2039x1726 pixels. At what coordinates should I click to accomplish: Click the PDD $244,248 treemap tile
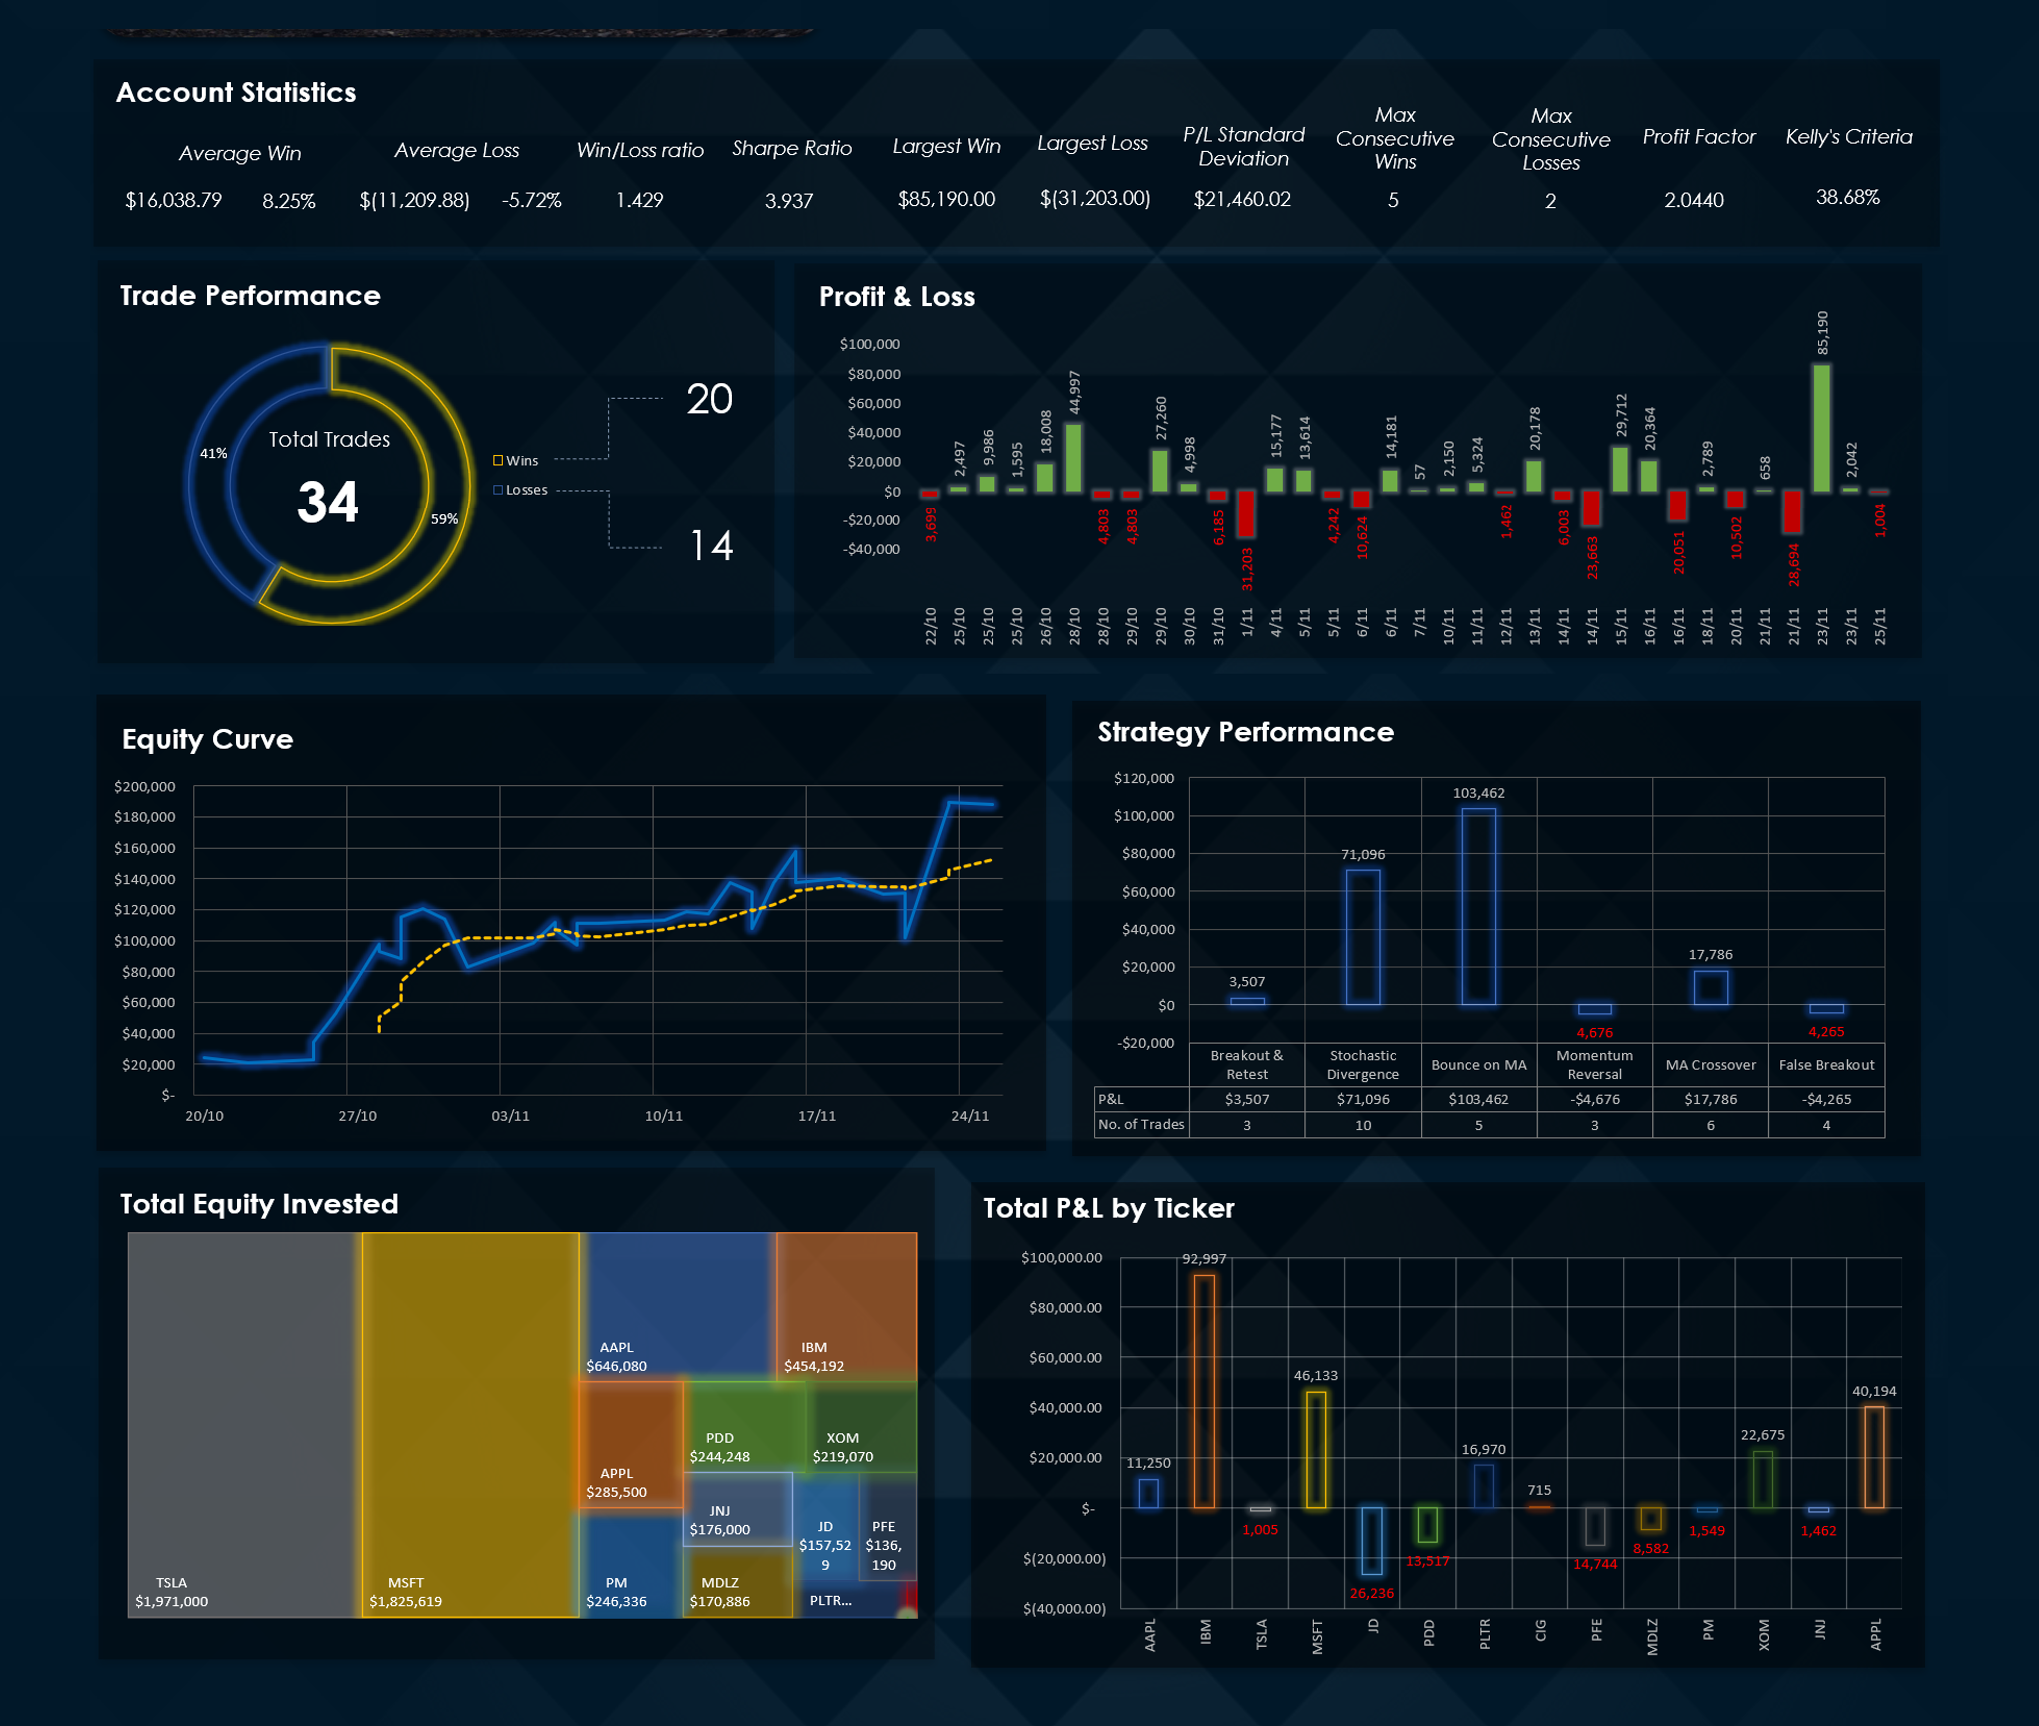point(744,1426)
